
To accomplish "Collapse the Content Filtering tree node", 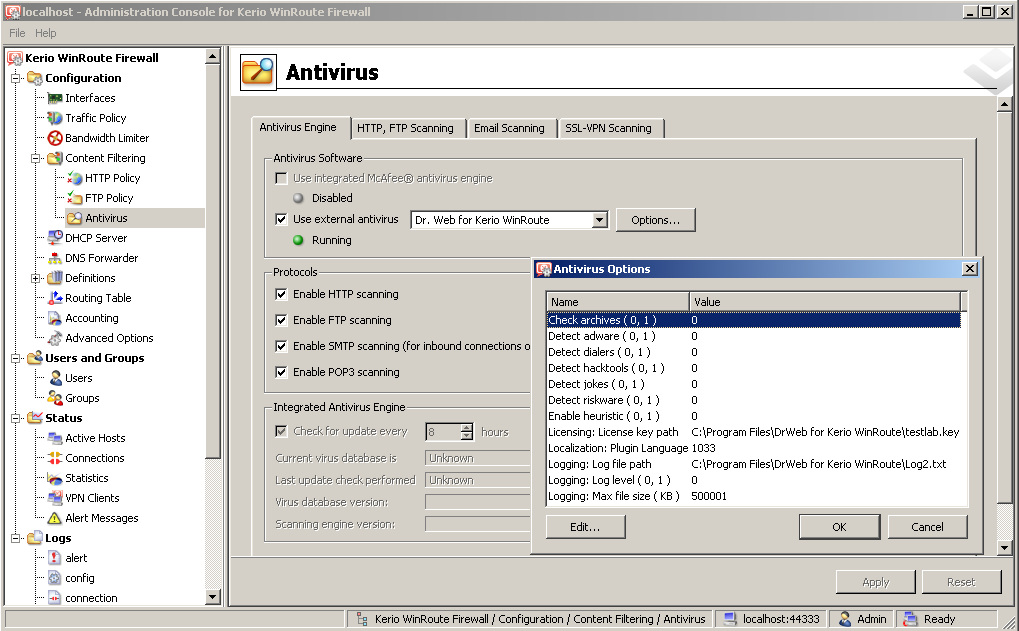I will (x=35, y=159).
